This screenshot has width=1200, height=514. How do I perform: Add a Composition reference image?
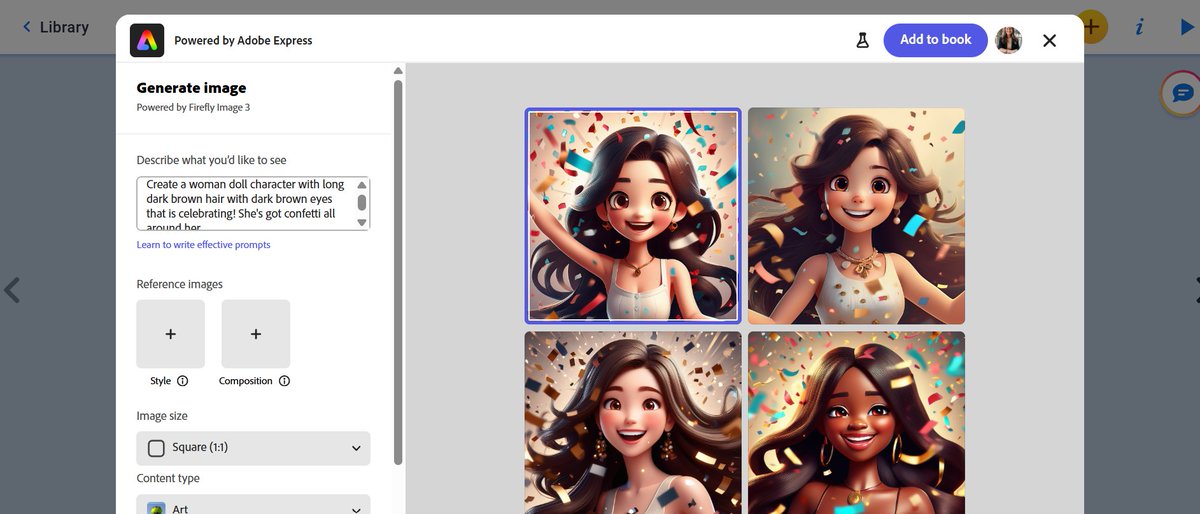pos(256,334)
